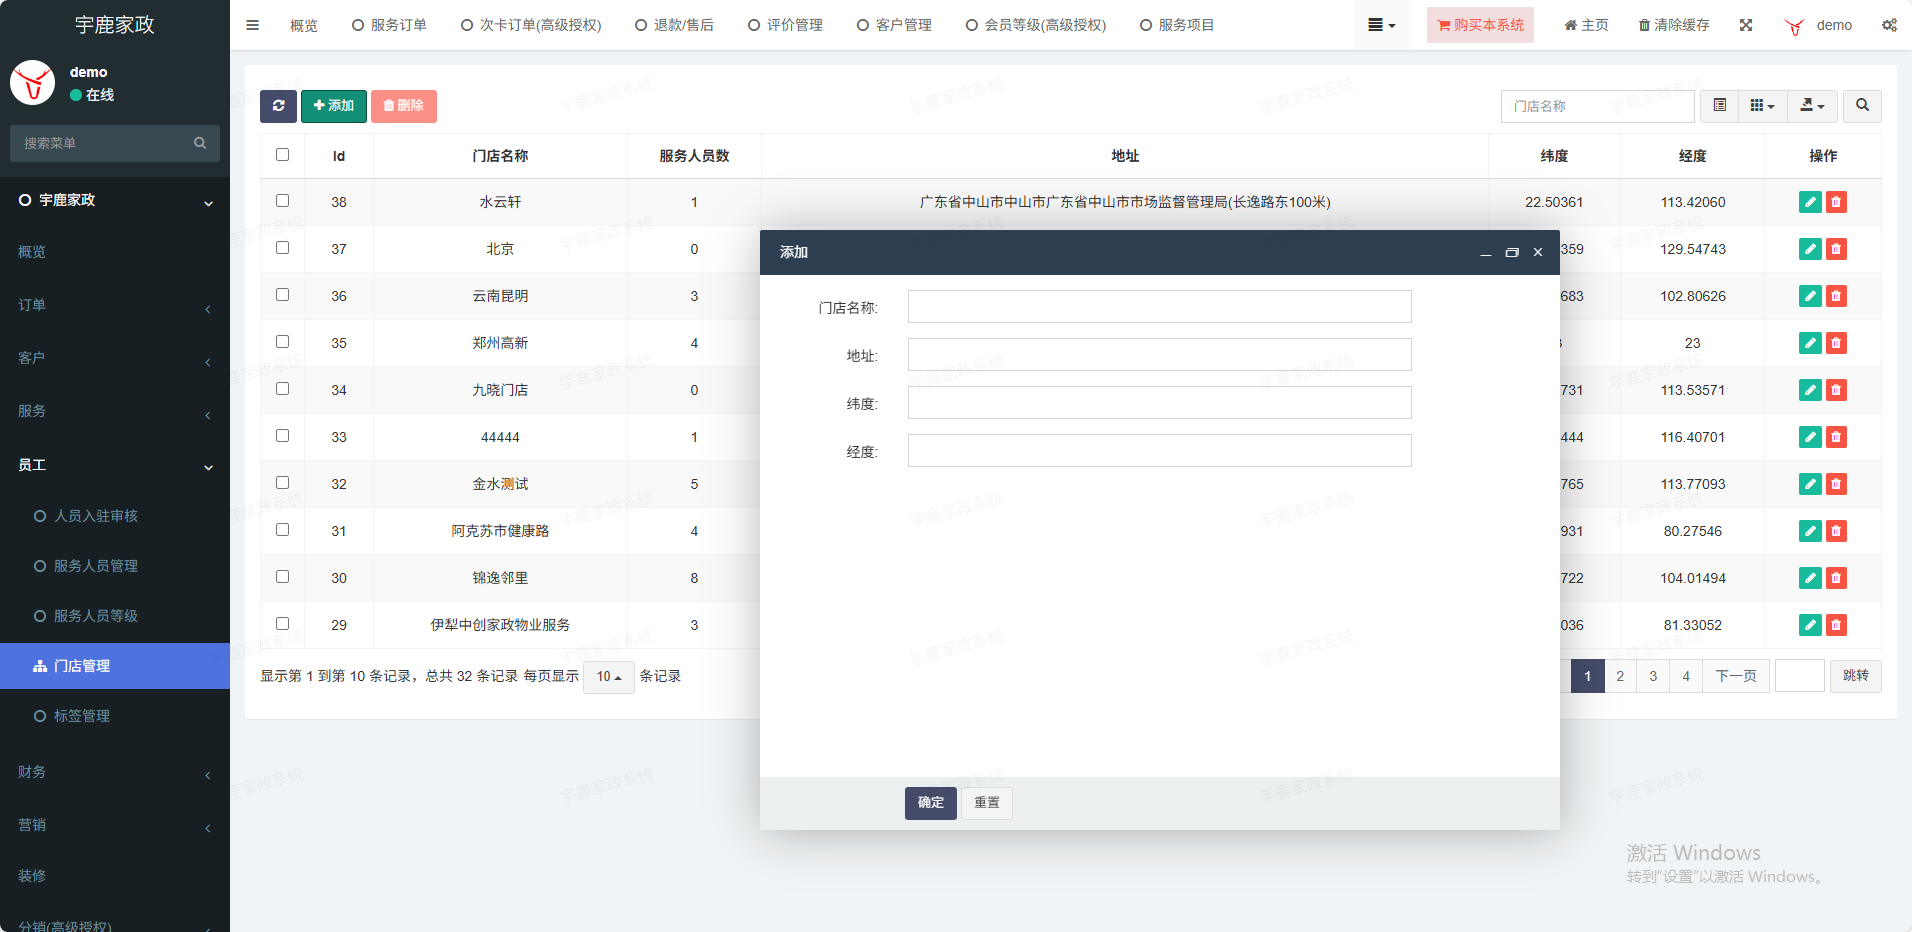The image size is (1912, 932).
Task: Select the checkbox for row 36 云南昆明
Action: tap(283, 295)
